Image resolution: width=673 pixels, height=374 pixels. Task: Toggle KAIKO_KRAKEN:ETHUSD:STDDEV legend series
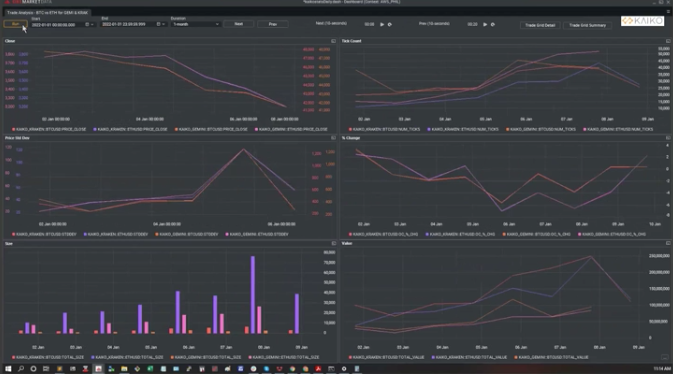coord(116,234)
